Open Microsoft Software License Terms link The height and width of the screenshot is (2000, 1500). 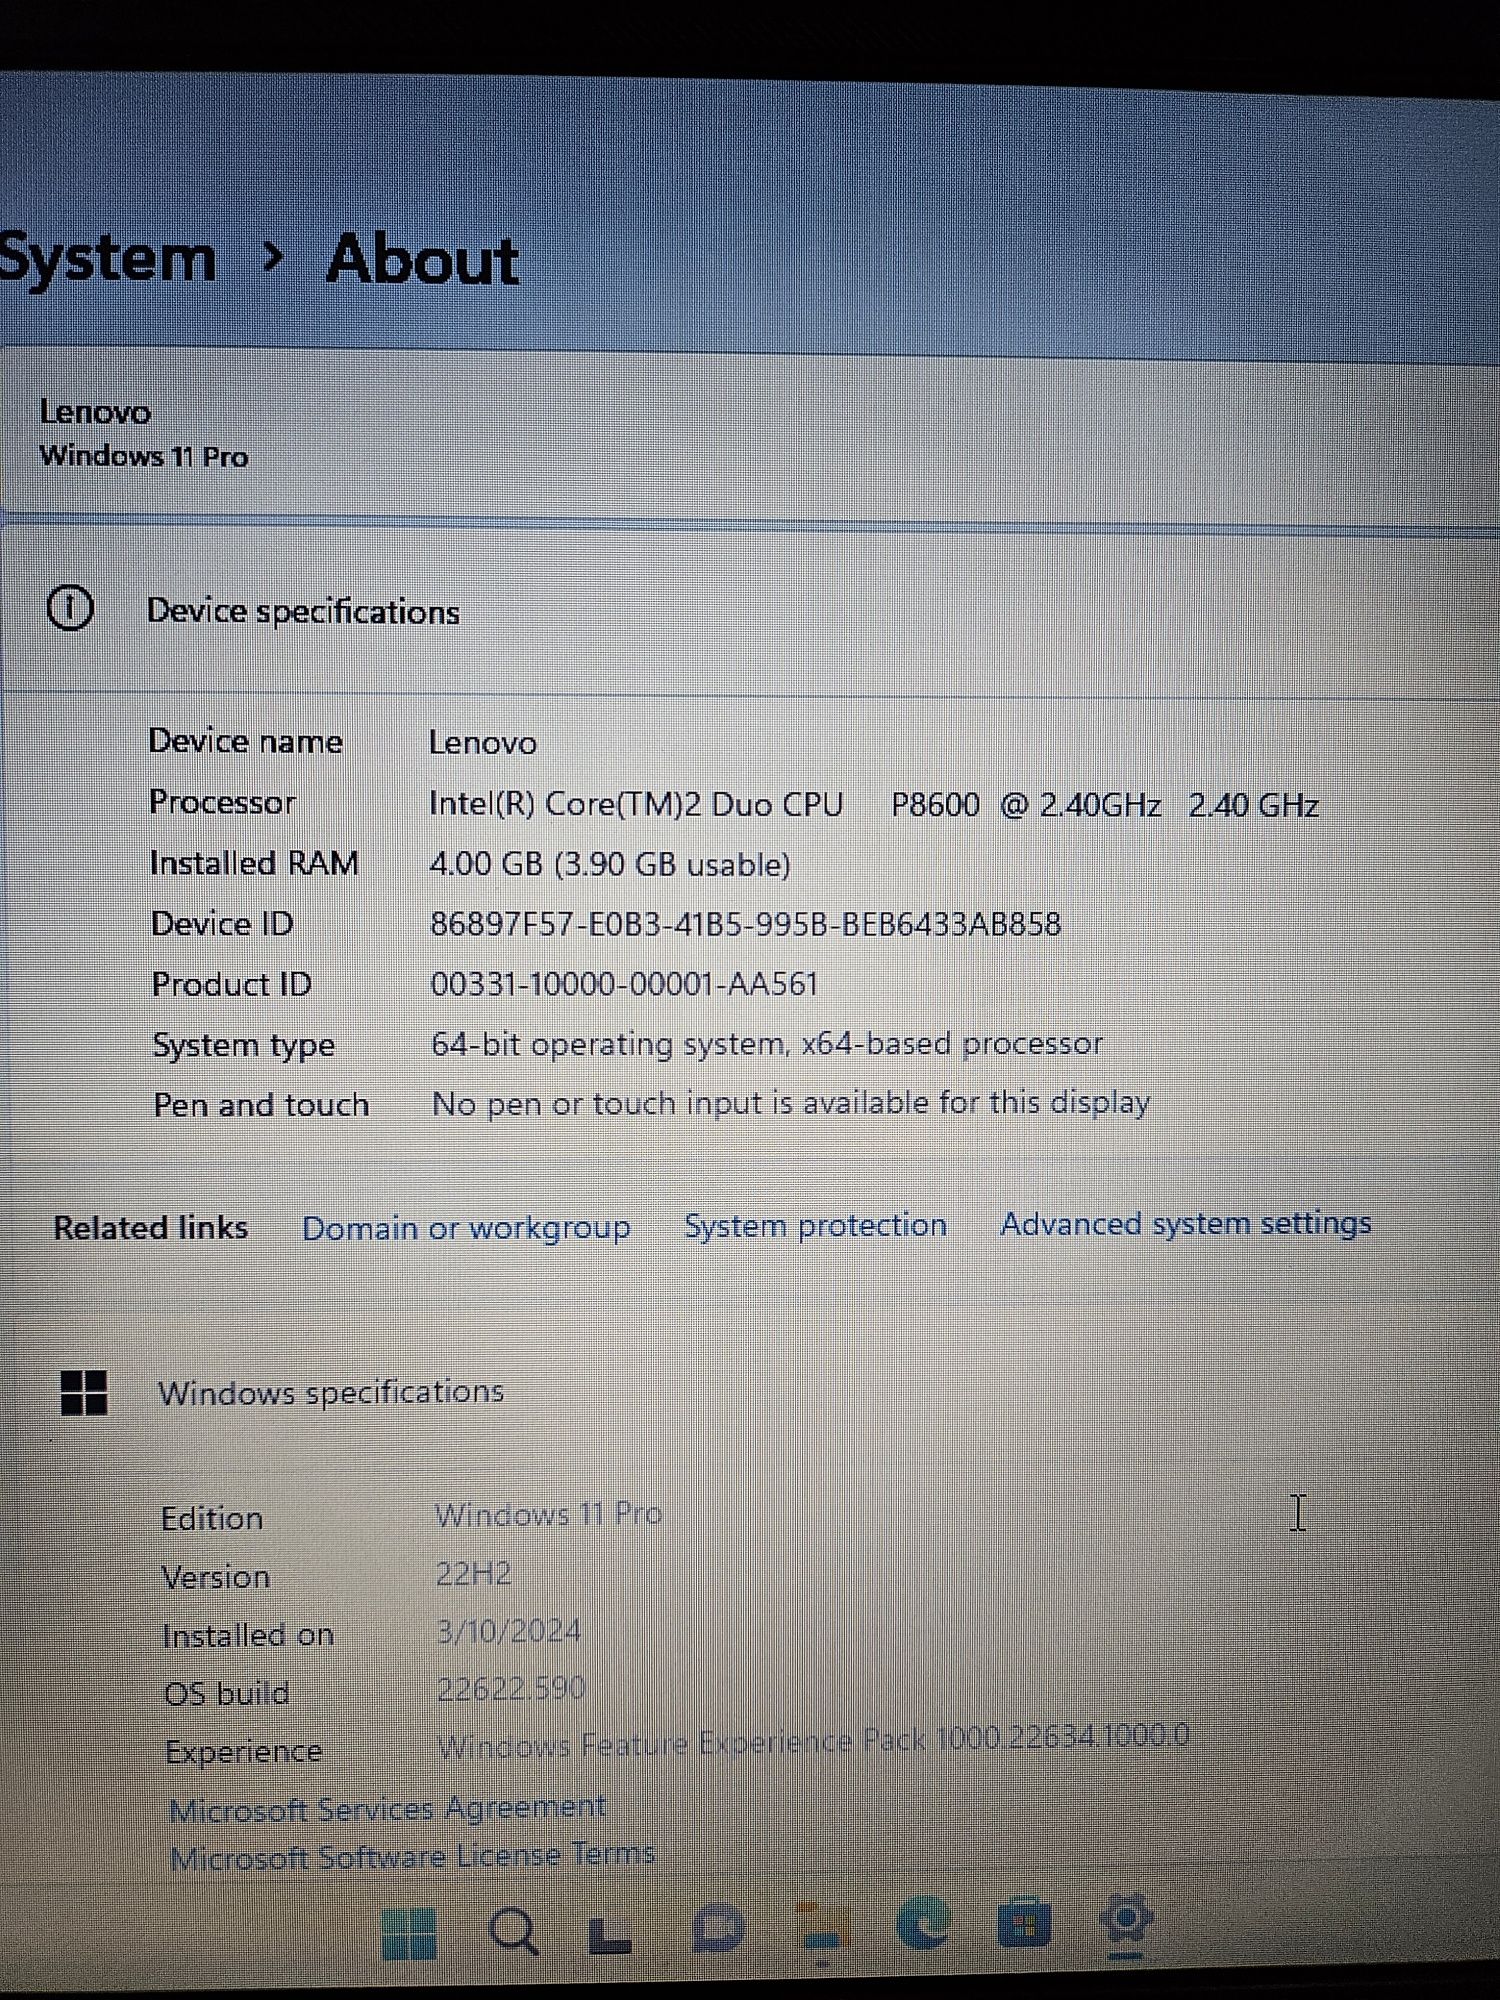pyautogui.click(x=412, y=1856)
